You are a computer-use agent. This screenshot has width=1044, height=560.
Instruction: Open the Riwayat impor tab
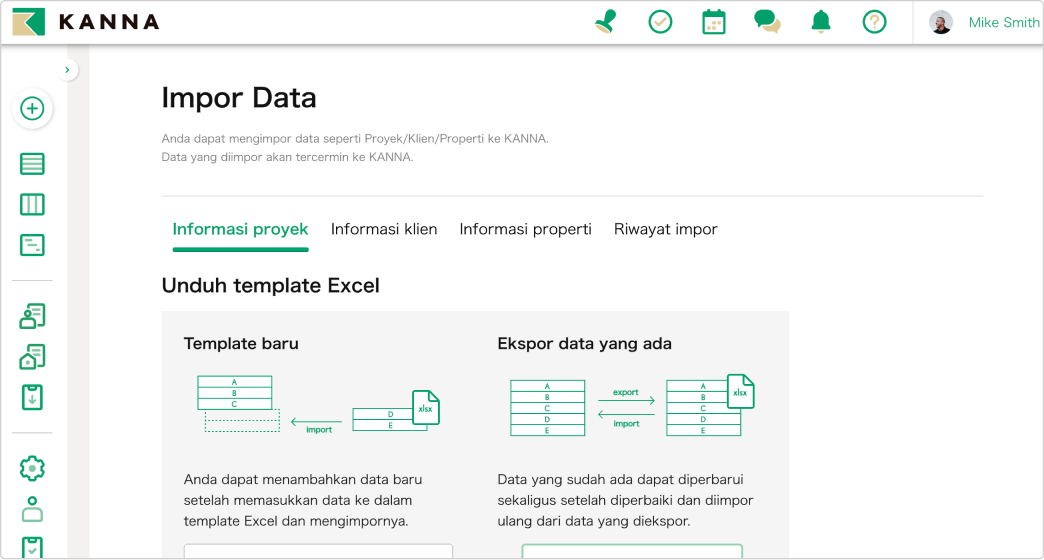tap(666, 229)
